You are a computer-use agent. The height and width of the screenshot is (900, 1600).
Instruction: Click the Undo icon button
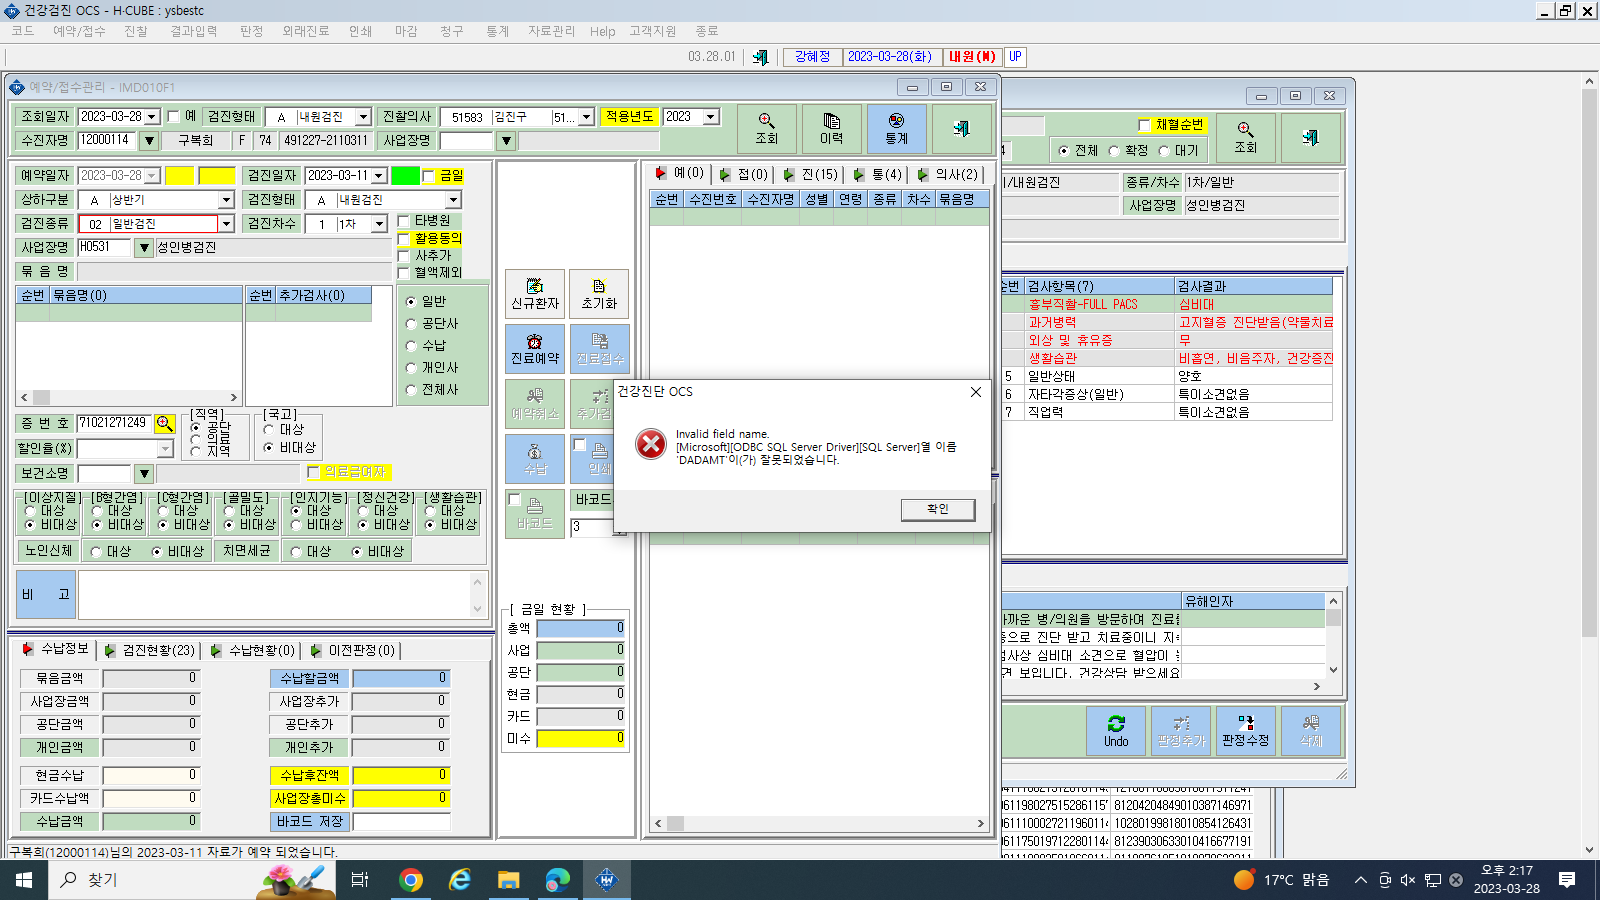pyautogui.click(x=1116, y=731)
